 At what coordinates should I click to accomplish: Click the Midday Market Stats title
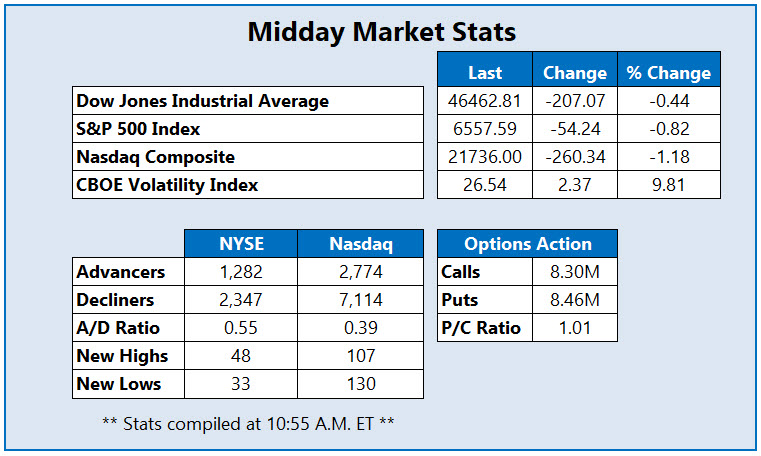[x=381, y=32]
